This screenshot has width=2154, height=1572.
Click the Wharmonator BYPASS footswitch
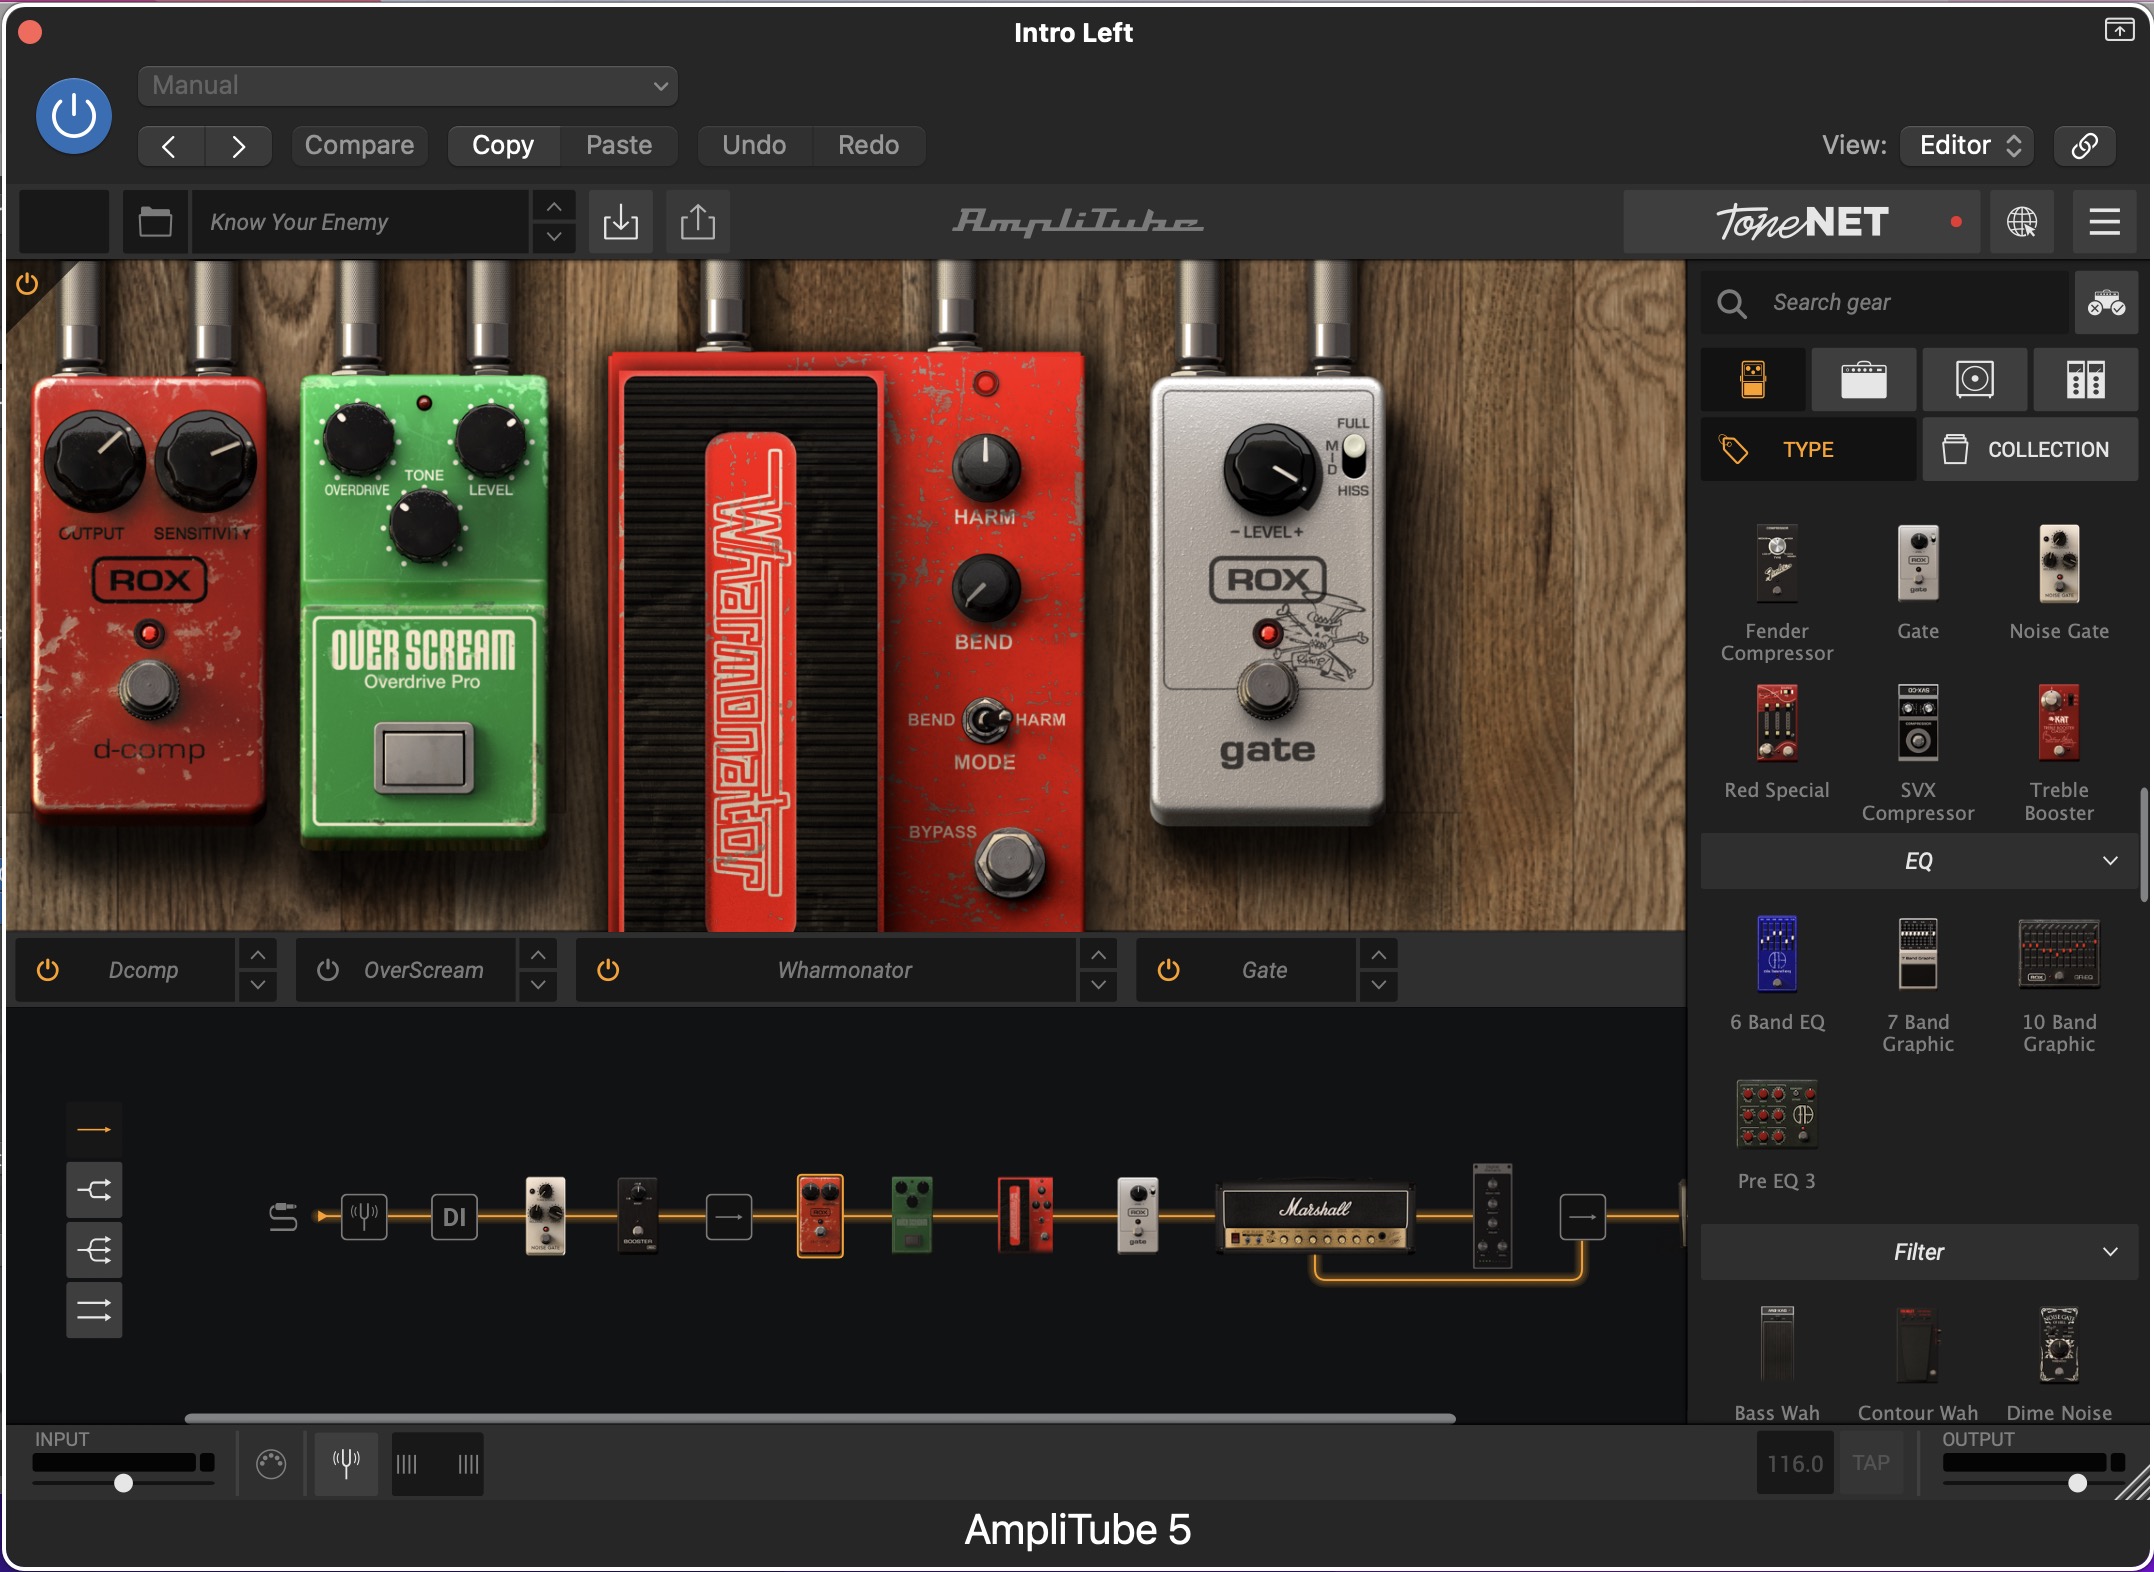(1010, 863)
